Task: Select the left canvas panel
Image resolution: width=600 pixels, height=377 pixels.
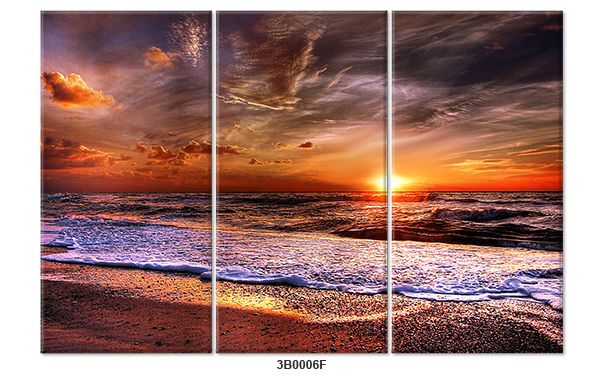Action: pyautogui.click(x=126, y=182)
